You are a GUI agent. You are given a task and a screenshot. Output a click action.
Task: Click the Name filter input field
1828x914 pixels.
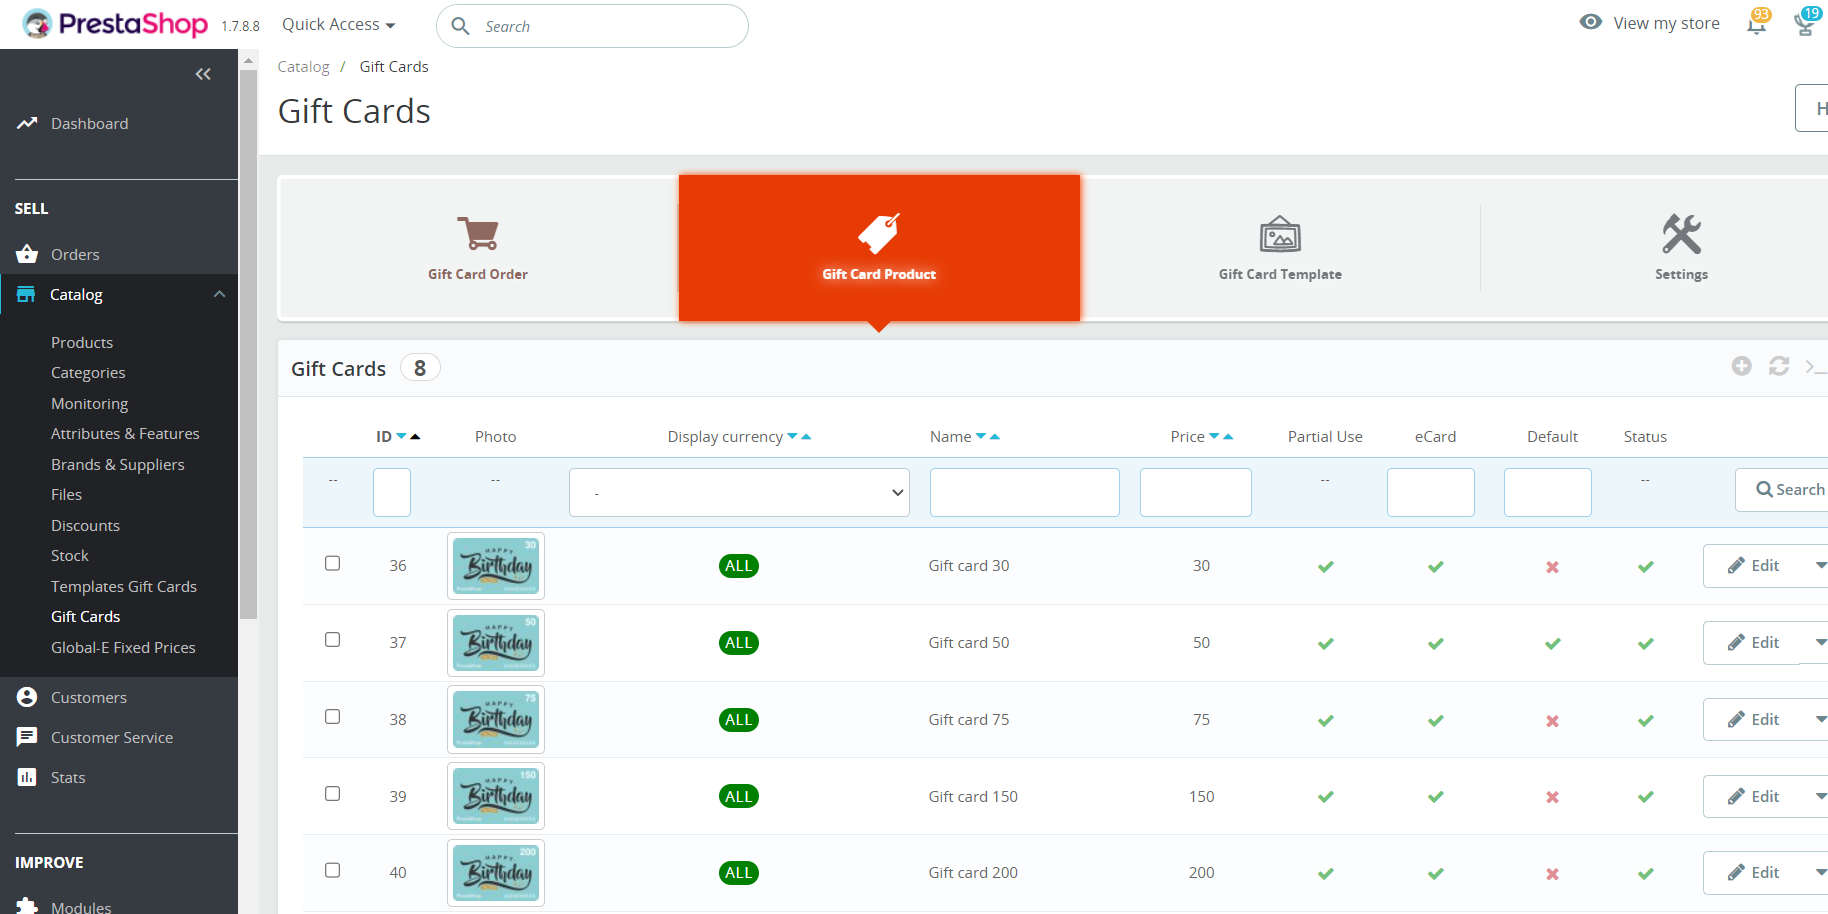point(1024,493)
